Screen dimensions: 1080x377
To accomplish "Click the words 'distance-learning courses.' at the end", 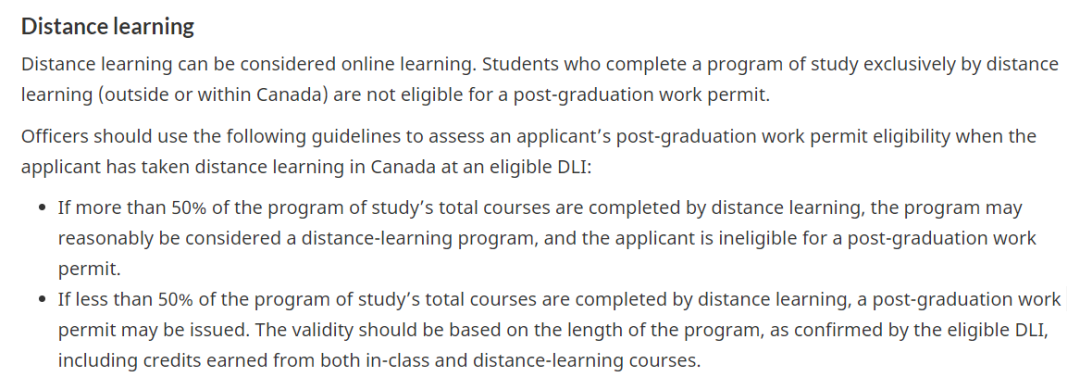I will coord(594,360).
